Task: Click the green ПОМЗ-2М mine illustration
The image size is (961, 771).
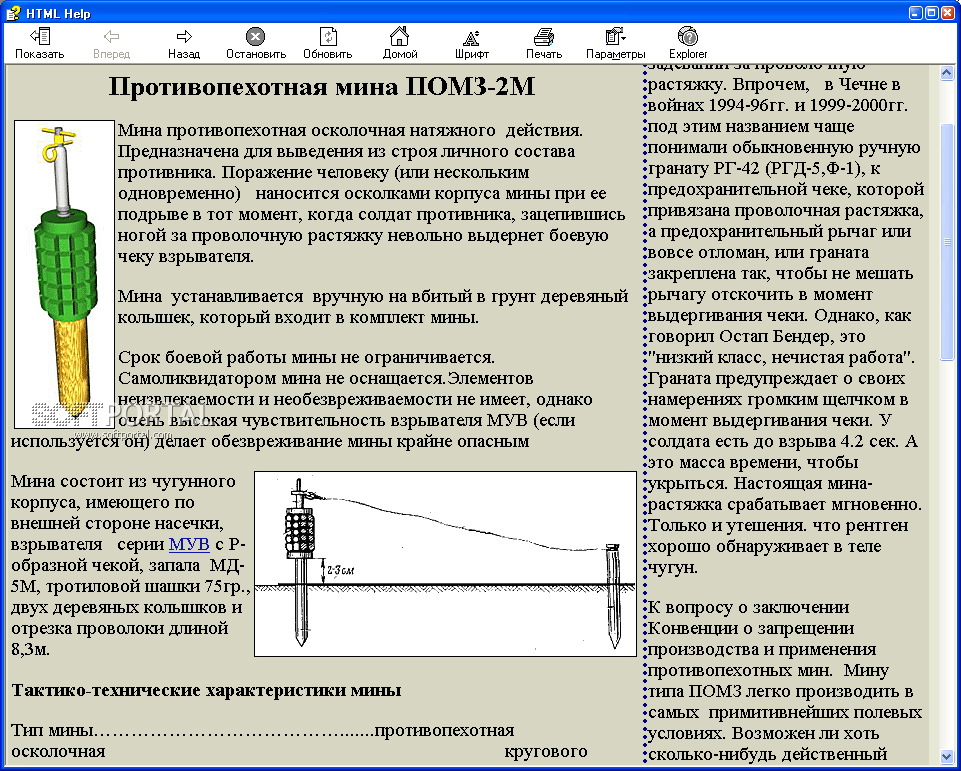Action: [64, 274]
